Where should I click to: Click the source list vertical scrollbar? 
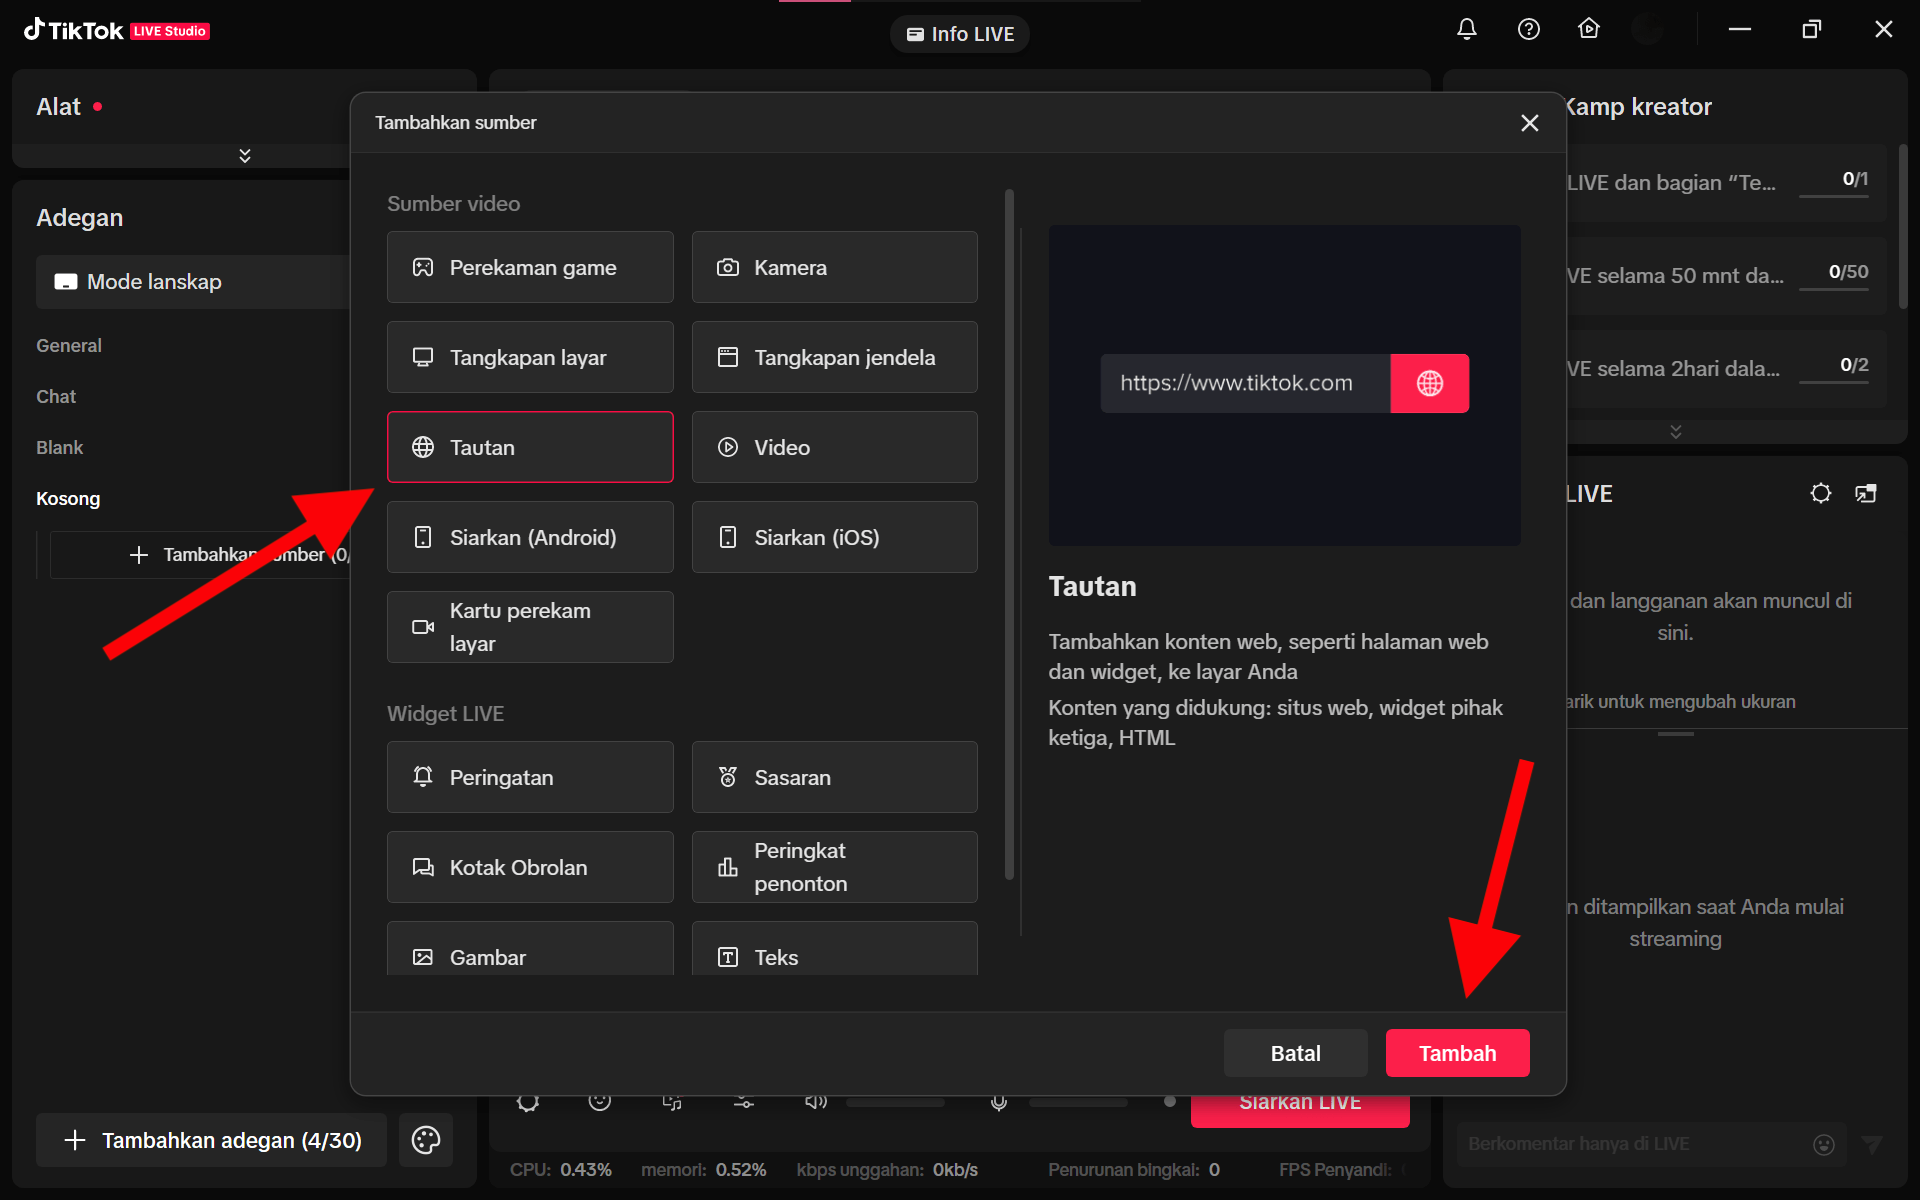pyautogui.click(x=1009, y=535)
